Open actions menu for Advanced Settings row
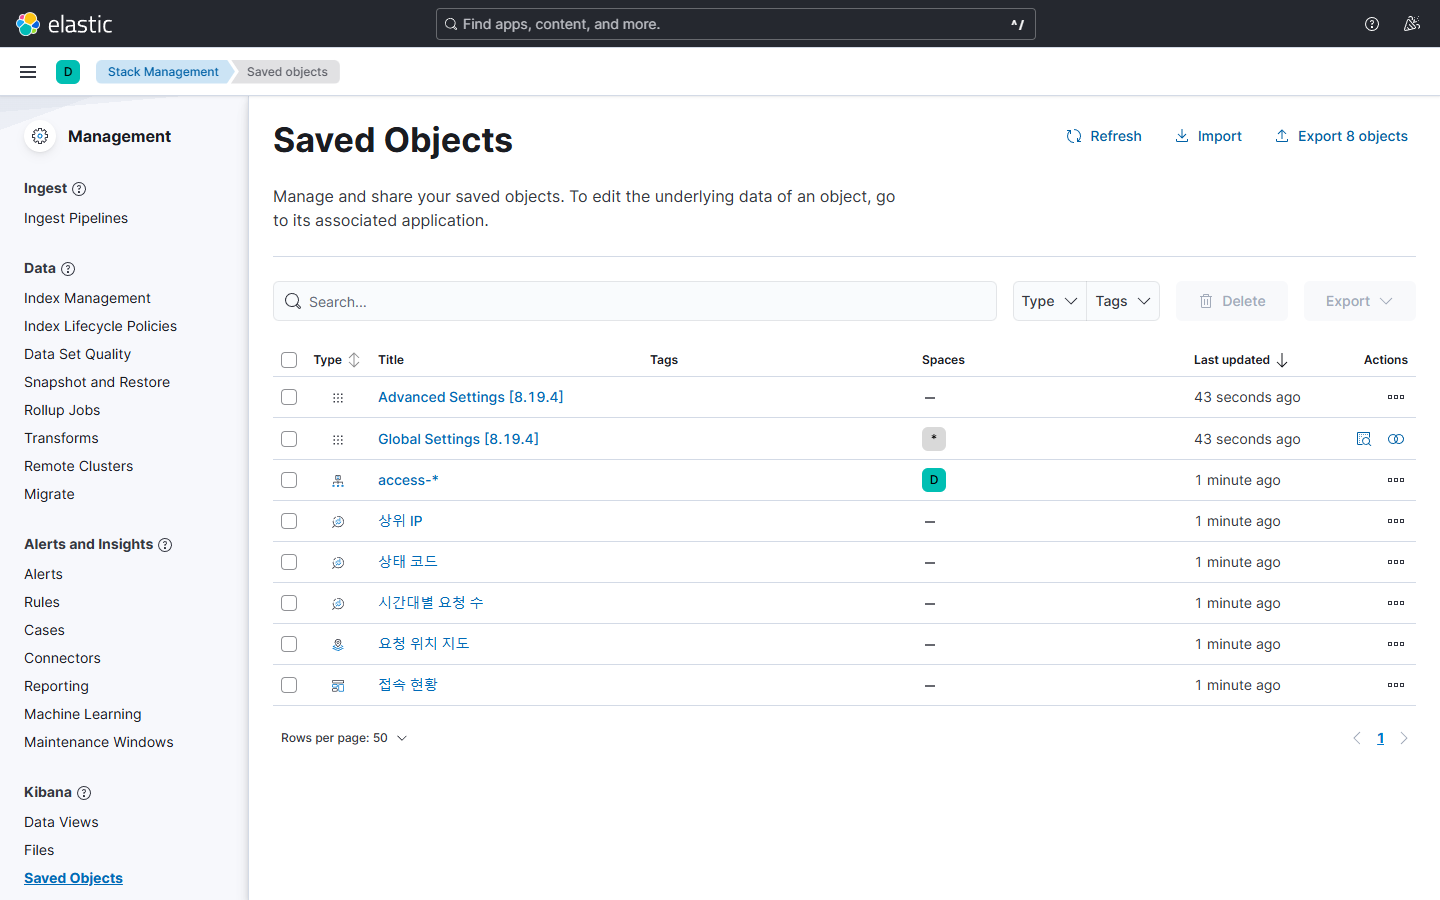This screenshot has height=900, width=1440. click(x=1396, y=397)
